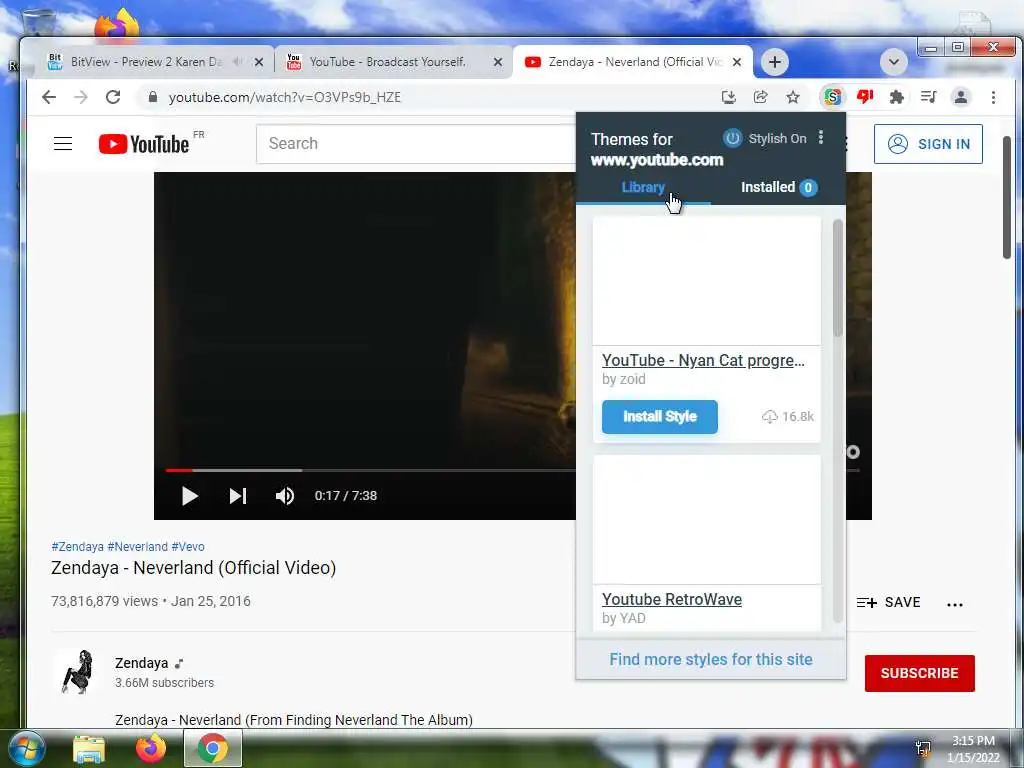Open the Extensions puzzle piece menu
This screenshot has height=768, width=1024.
pos(897,97)
